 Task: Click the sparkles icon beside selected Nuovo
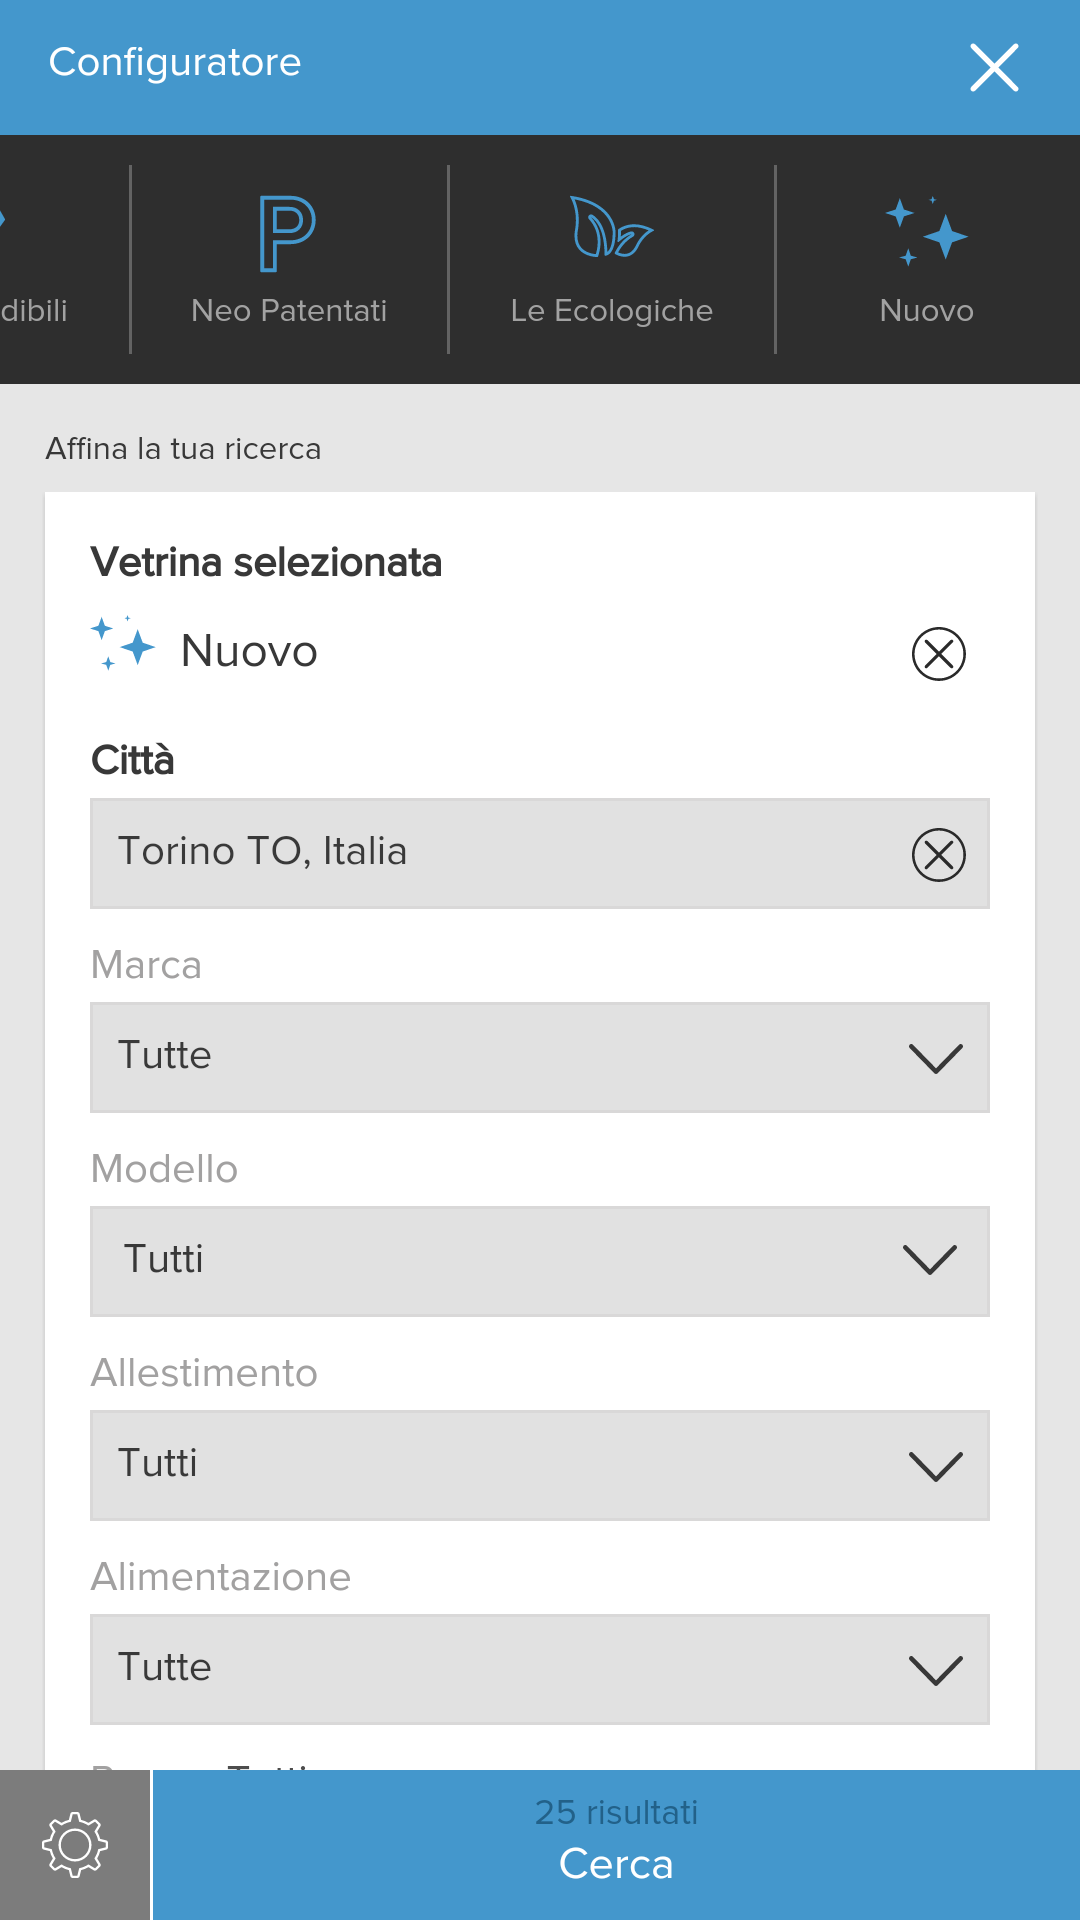pos(123,644)
